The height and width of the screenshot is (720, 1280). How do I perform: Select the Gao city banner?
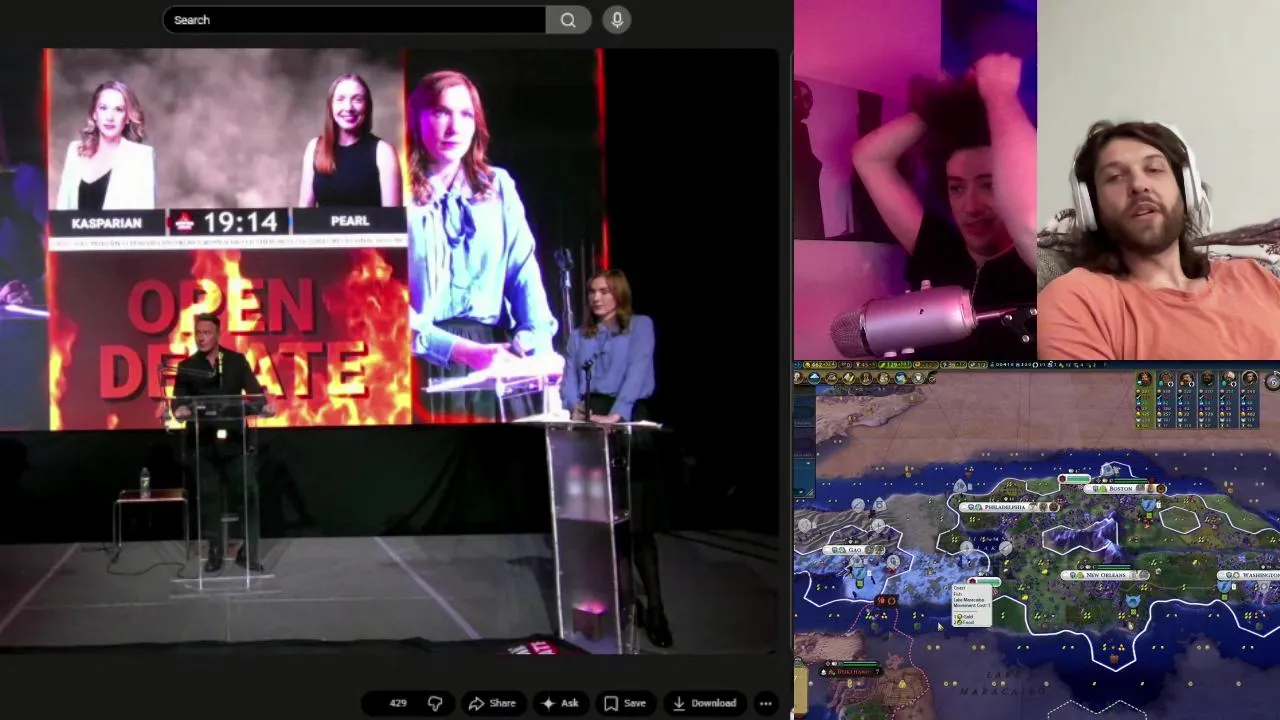[853, 550]
